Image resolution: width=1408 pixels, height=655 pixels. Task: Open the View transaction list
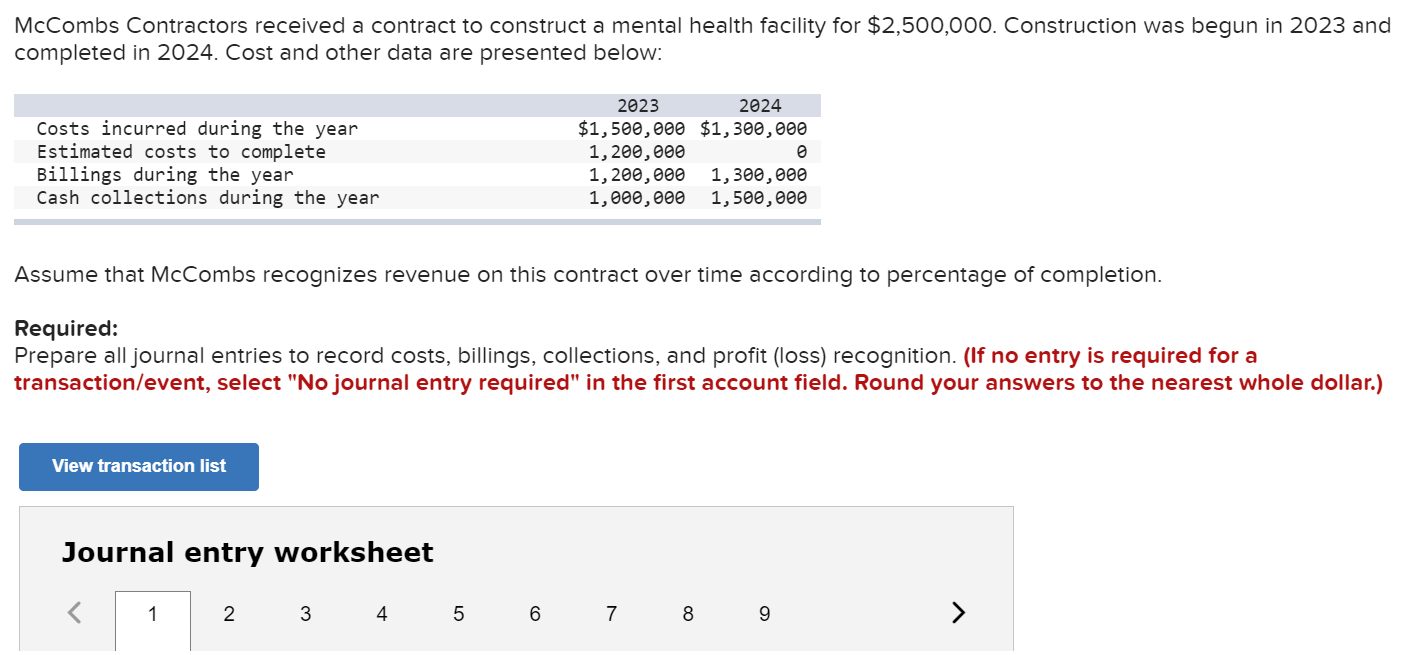(x=138, y=466)
